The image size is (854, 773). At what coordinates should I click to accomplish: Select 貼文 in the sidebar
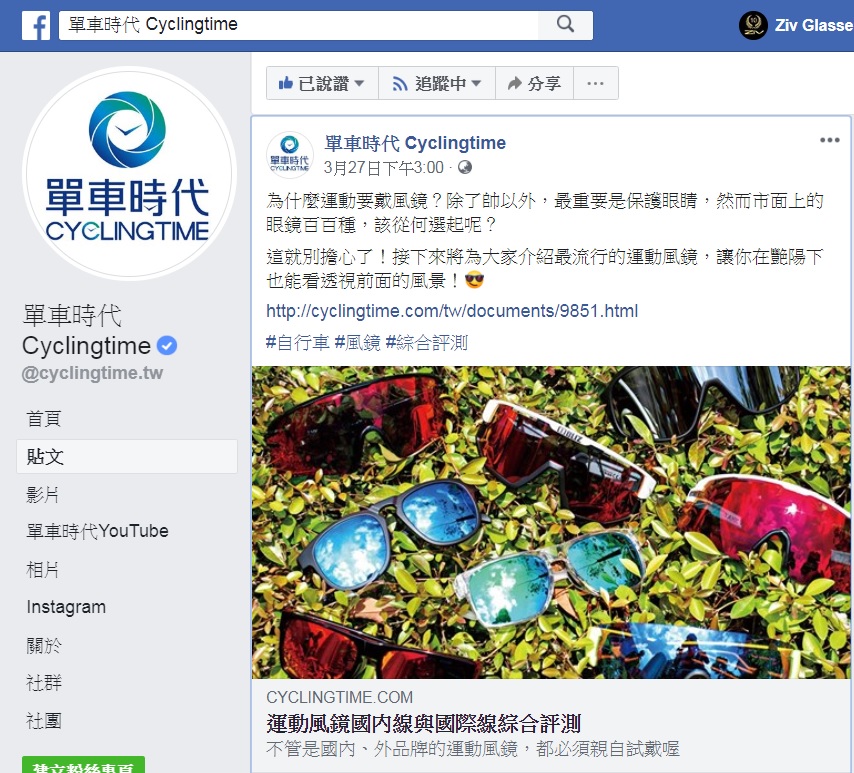click(127, 457)
